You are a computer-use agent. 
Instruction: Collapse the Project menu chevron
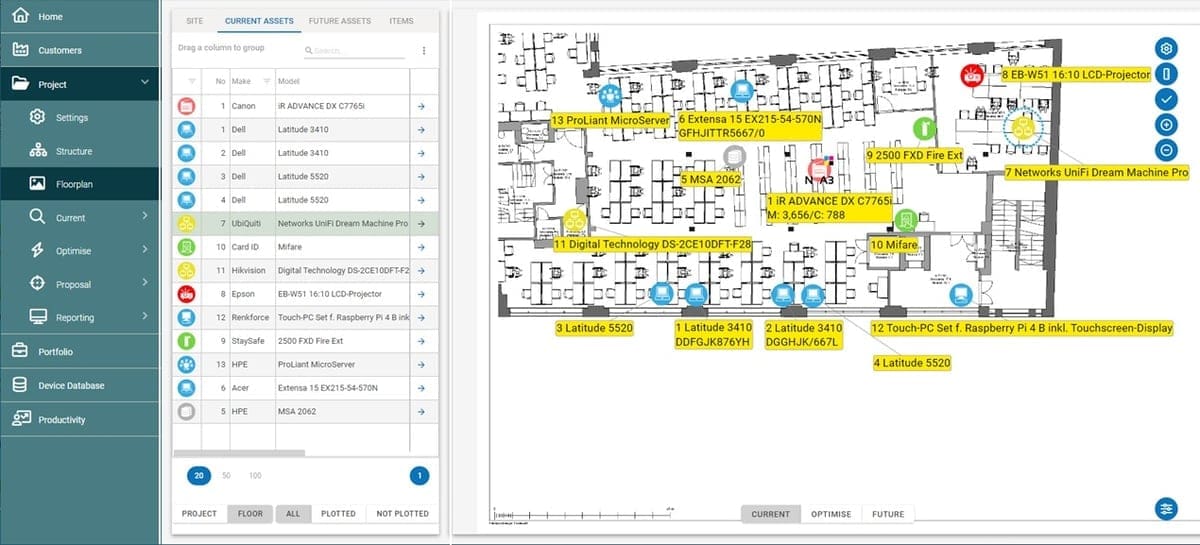coord(145,84)
